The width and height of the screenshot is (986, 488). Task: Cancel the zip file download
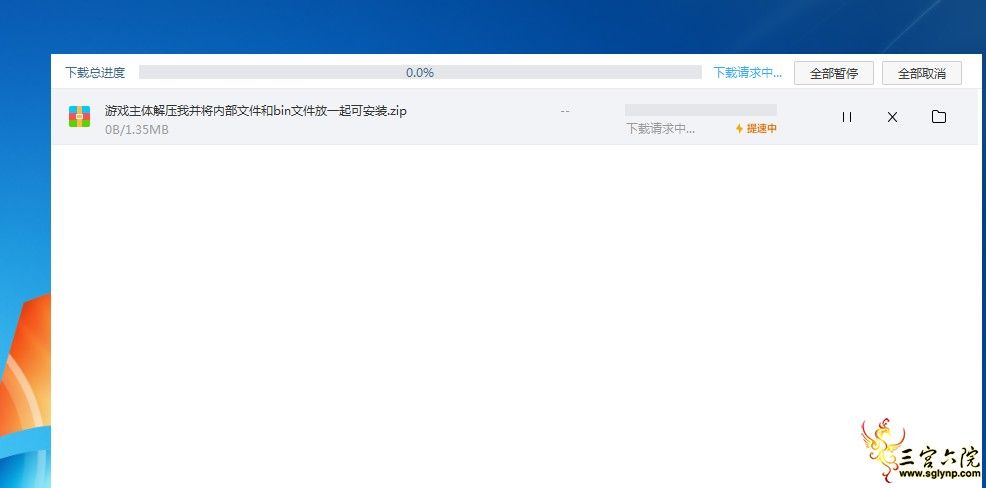[x=892, y=117]
